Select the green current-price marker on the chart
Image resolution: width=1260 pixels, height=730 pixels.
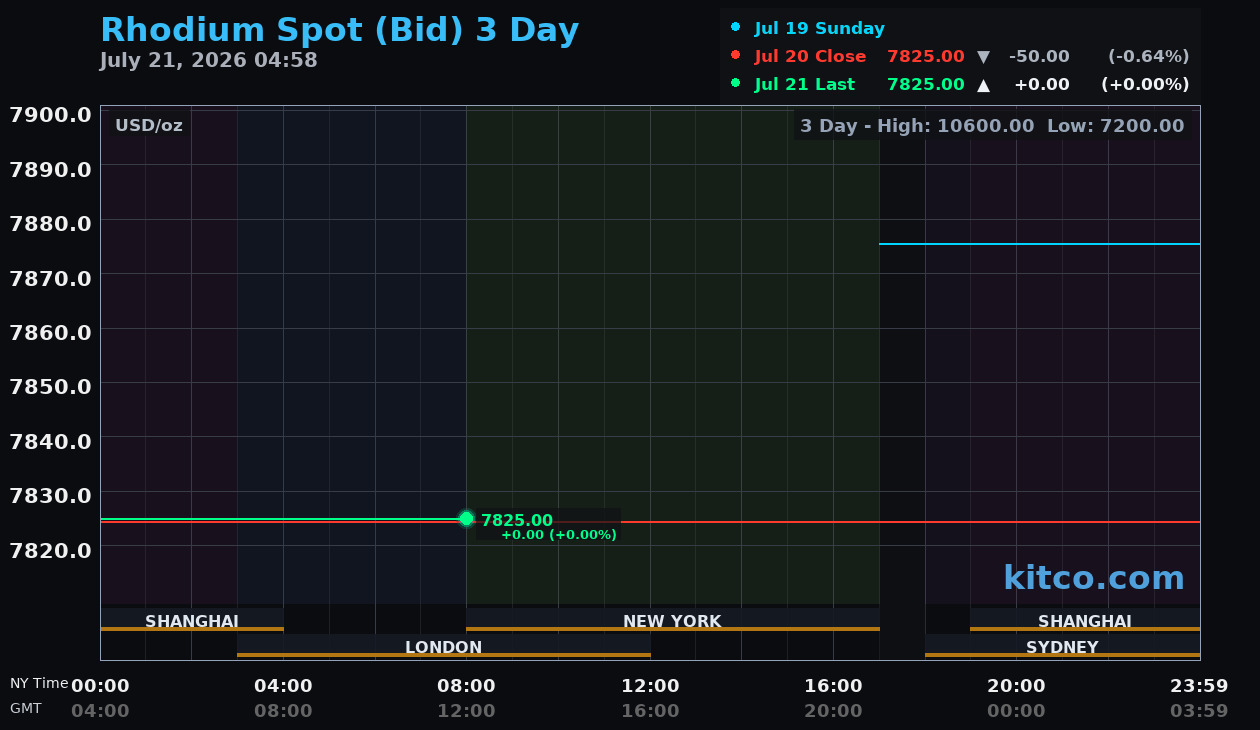point(466,518)
